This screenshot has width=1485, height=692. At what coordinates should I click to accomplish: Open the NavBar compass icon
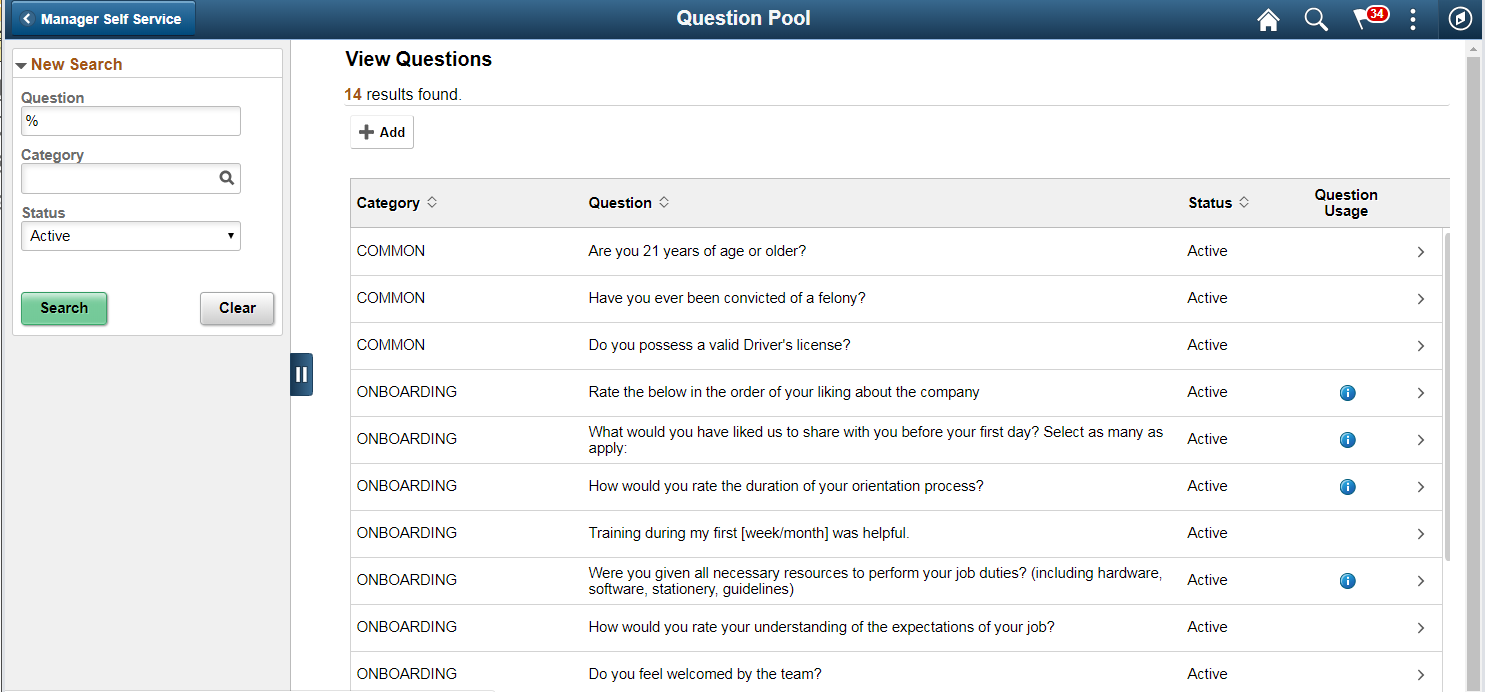(1460, 20)
